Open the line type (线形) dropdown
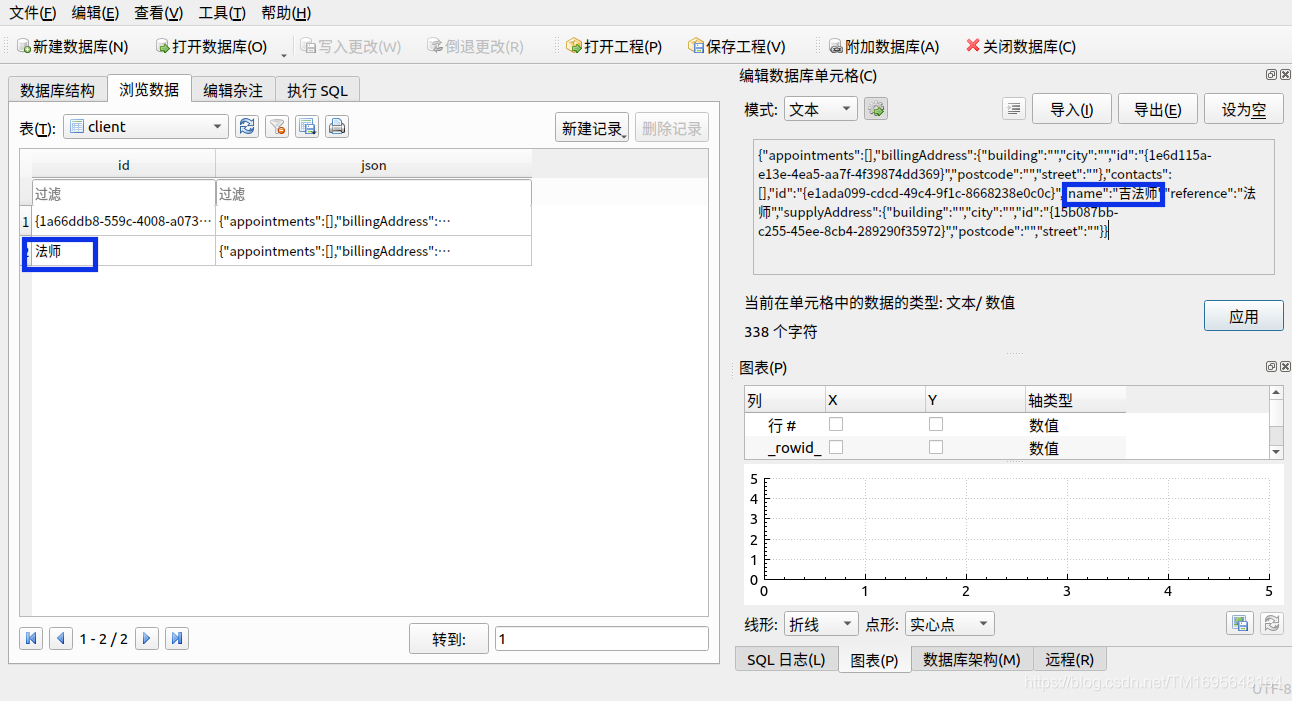 pos(820,624)
